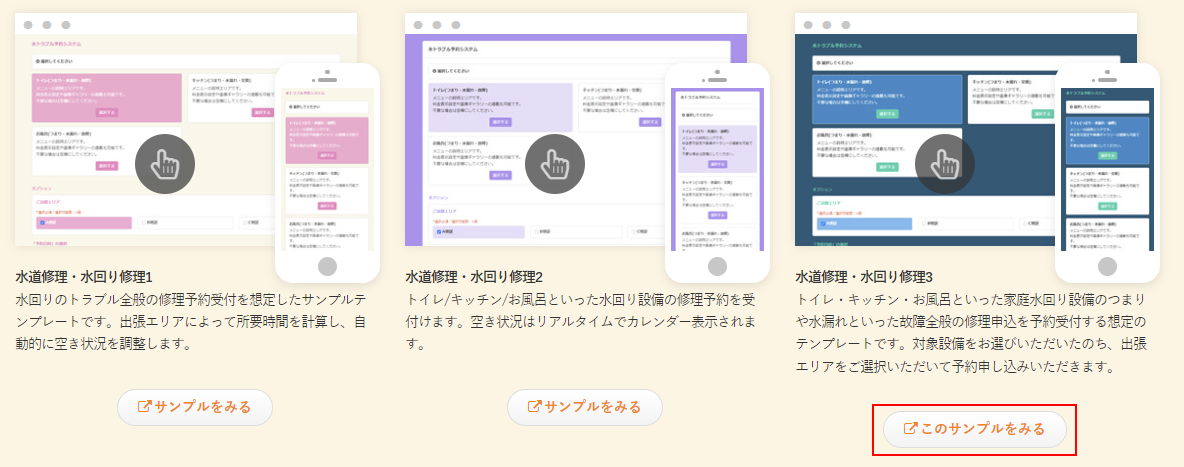Select the 水道修理・水回り修理1 title
The image size is (1184, 467).
[84, 276]
